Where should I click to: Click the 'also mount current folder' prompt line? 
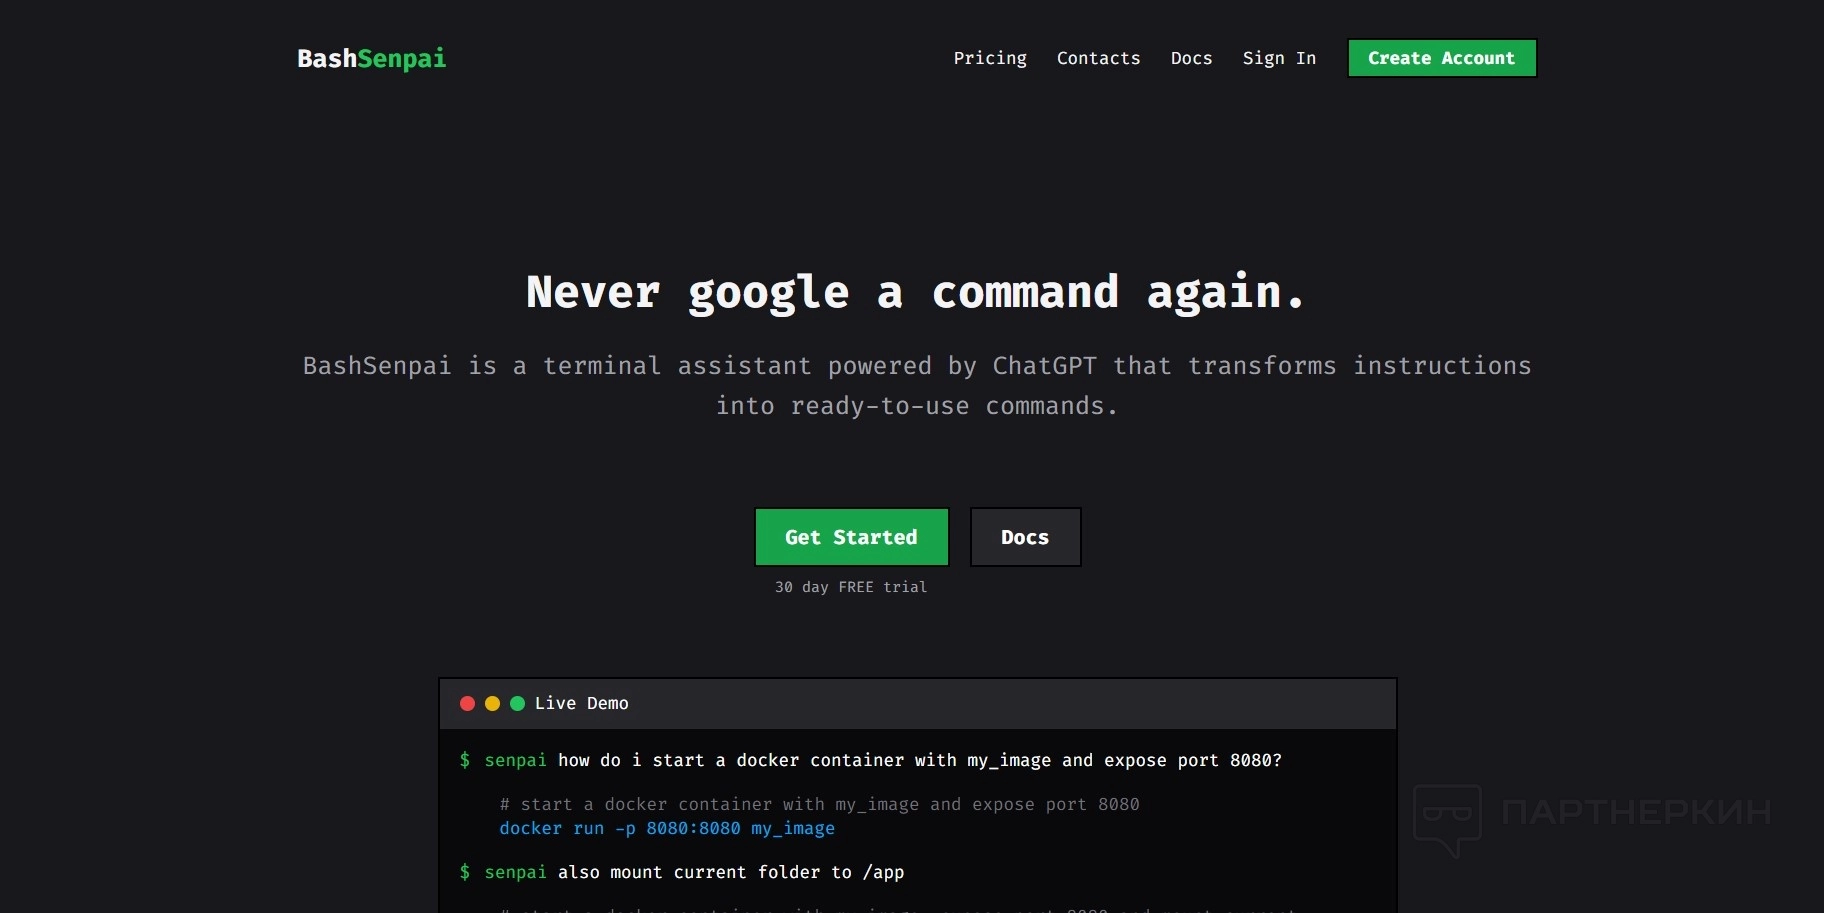click(x=681, y=873)
